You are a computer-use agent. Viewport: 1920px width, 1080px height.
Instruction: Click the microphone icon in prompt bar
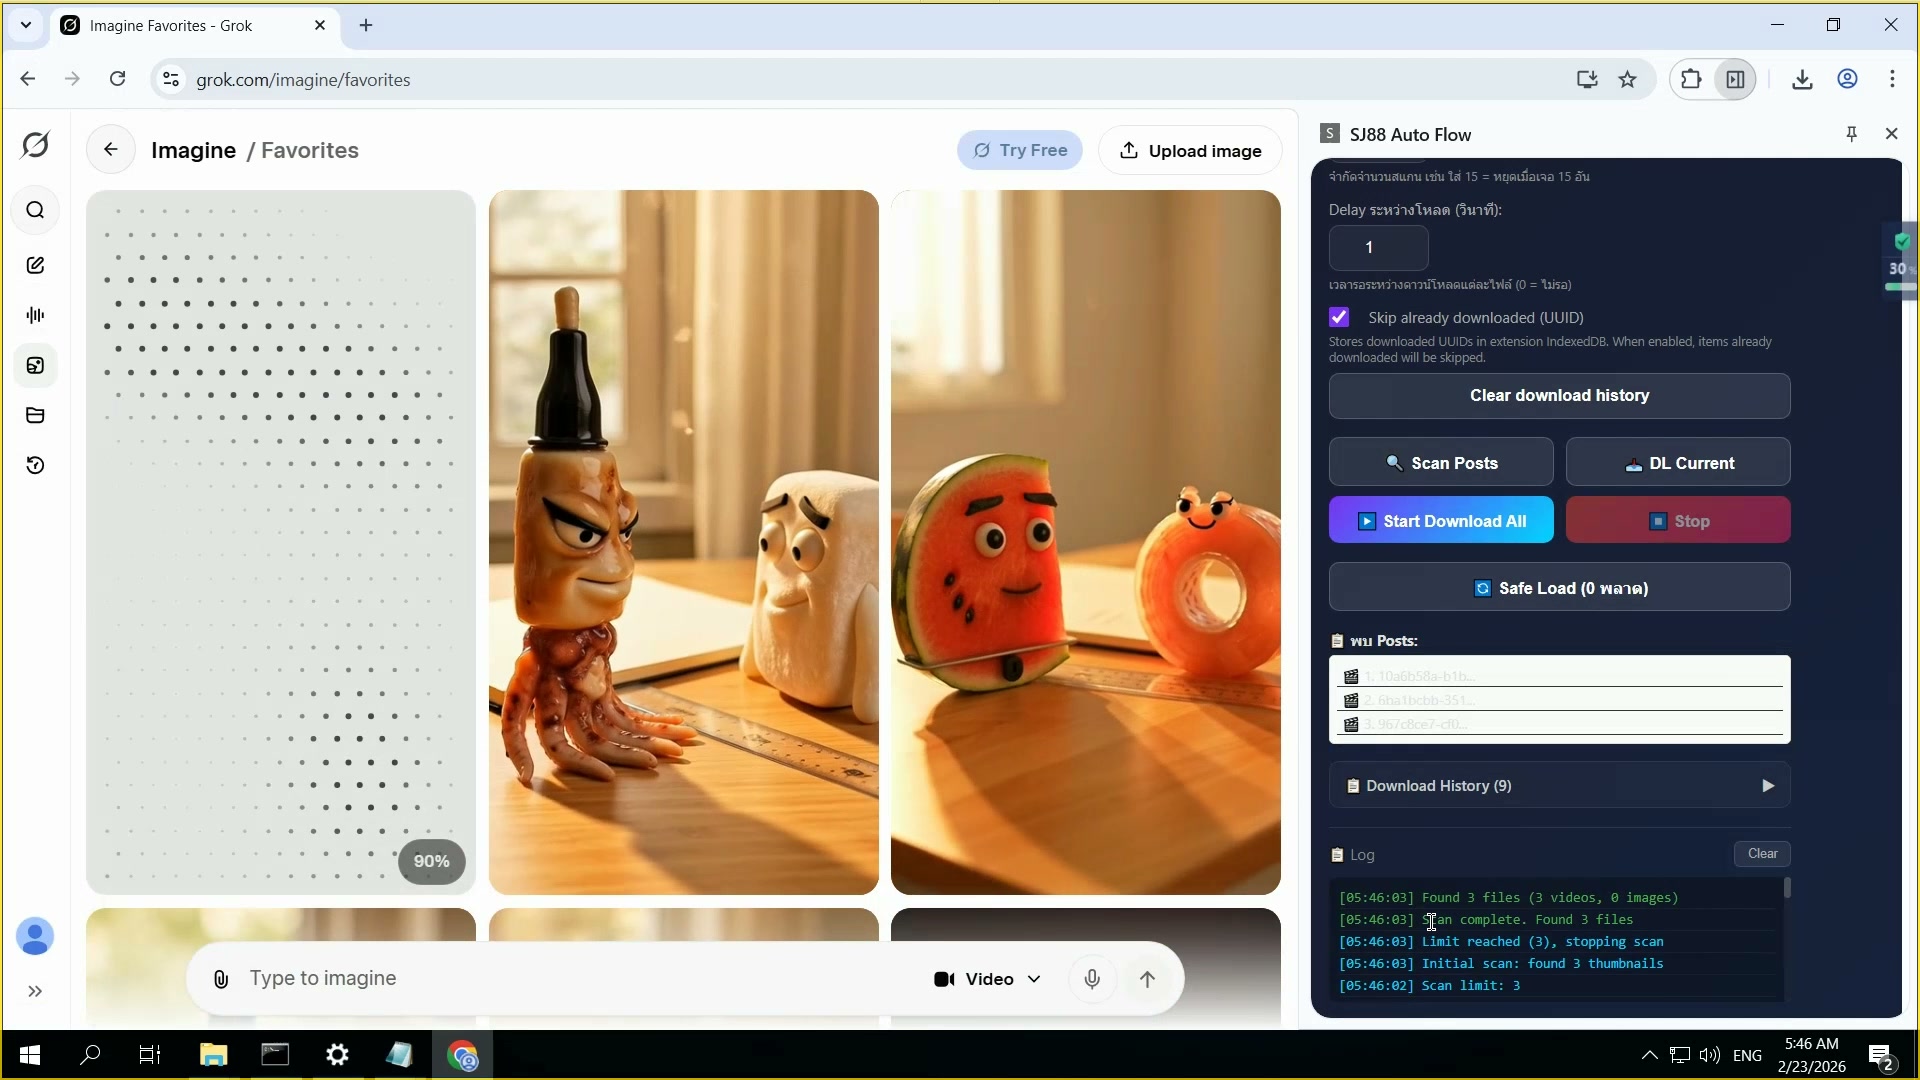(x=1092, y=979)
